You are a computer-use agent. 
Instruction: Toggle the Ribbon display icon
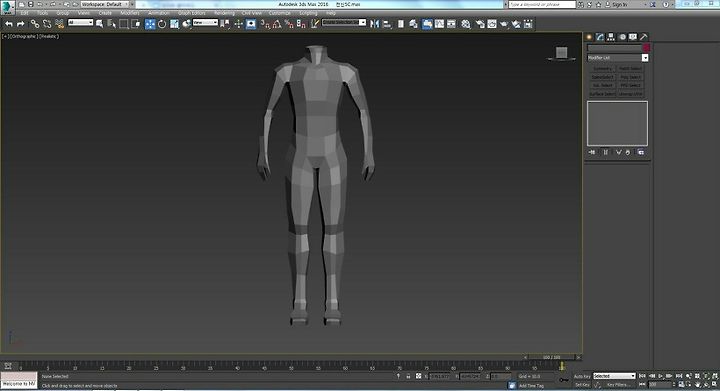pos(427,24)
